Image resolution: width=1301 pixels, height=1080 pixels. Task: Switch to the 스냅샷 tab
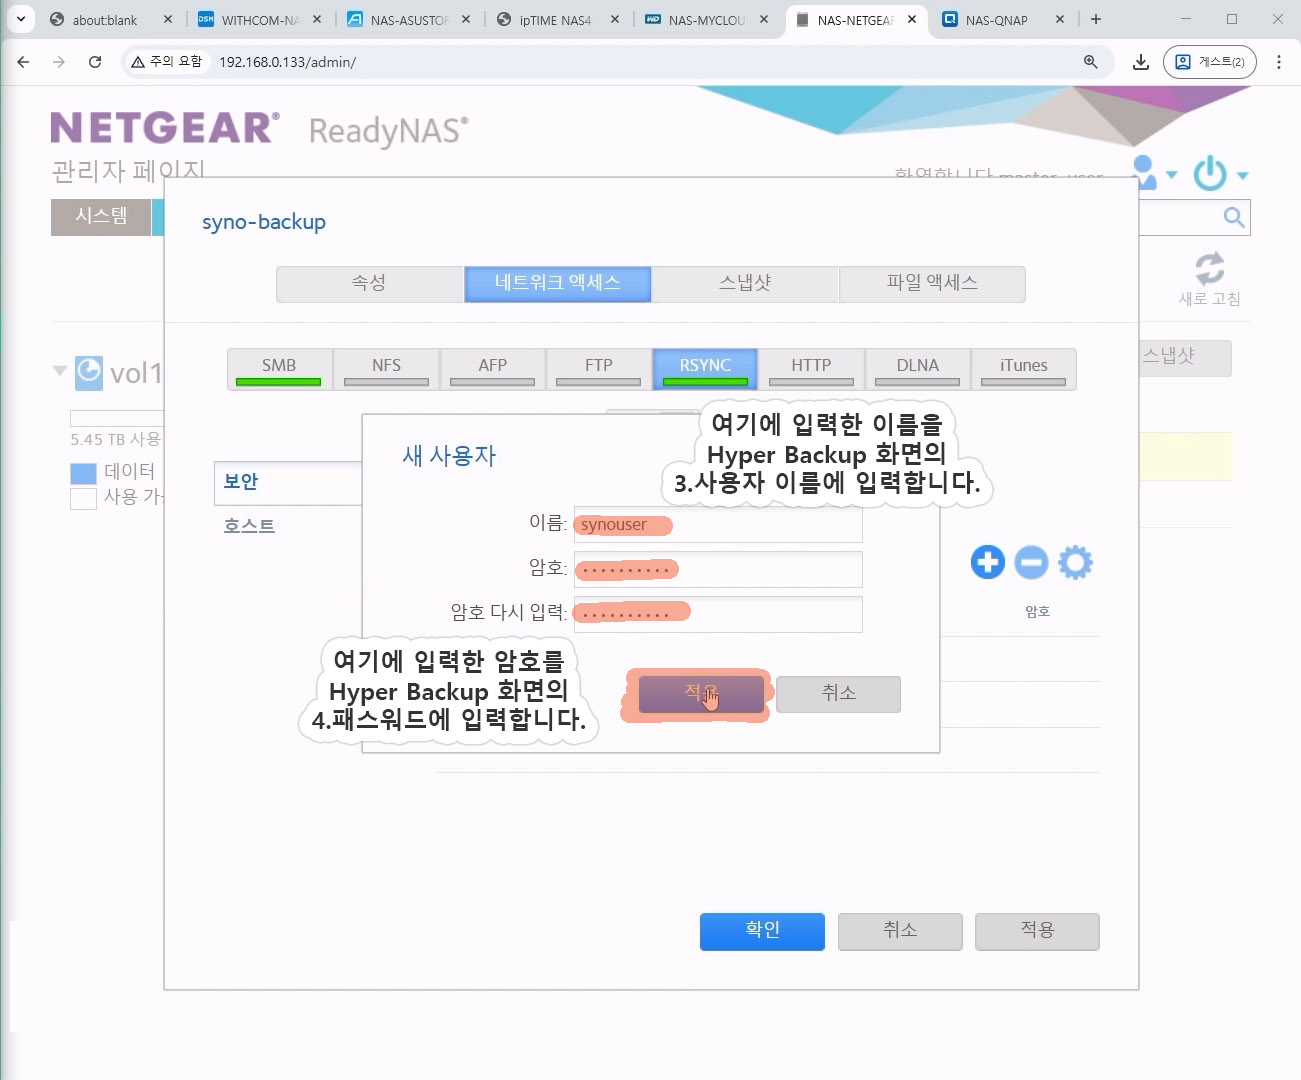pos(744,283)
